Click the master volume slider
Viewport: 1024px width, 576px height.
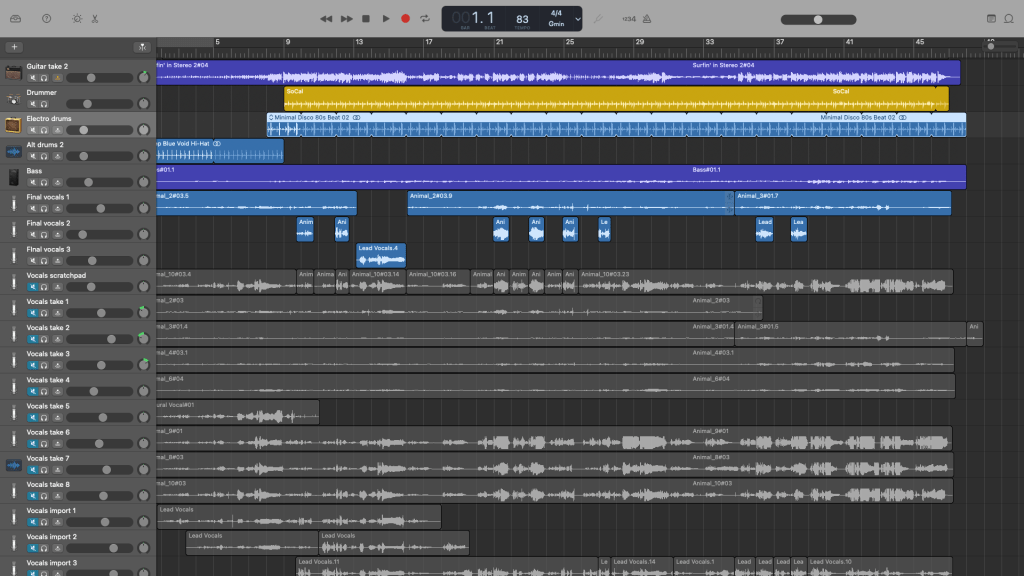tap(818, 19)
